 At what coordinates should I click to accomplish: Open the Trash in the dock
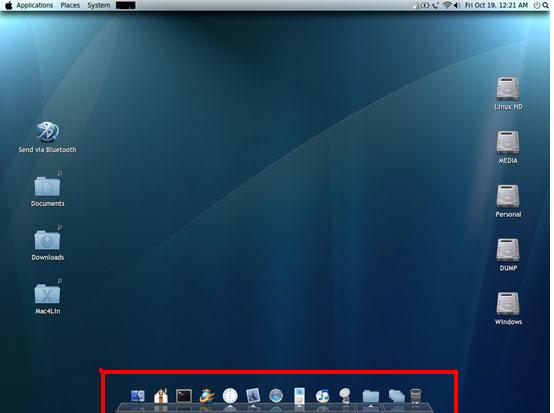click(416, 396)
